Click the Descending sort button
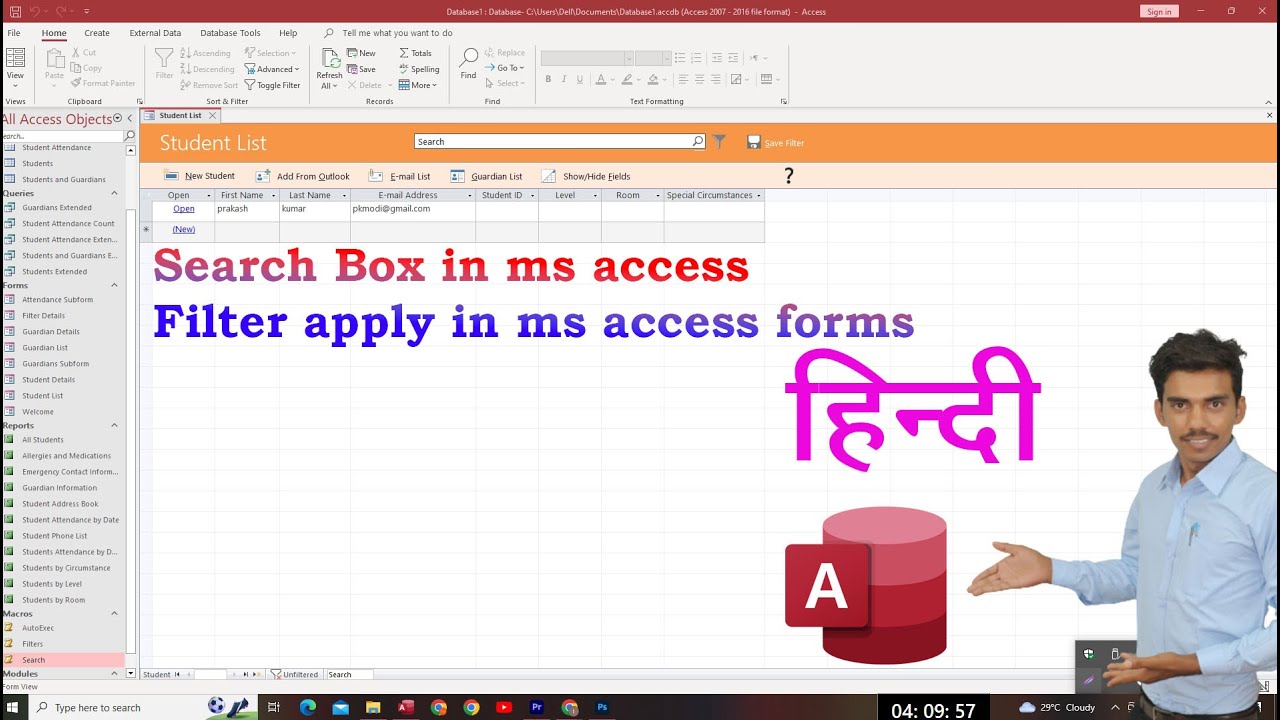The height and width of the screenshot is (720, 1280). [x=207, y=69]
